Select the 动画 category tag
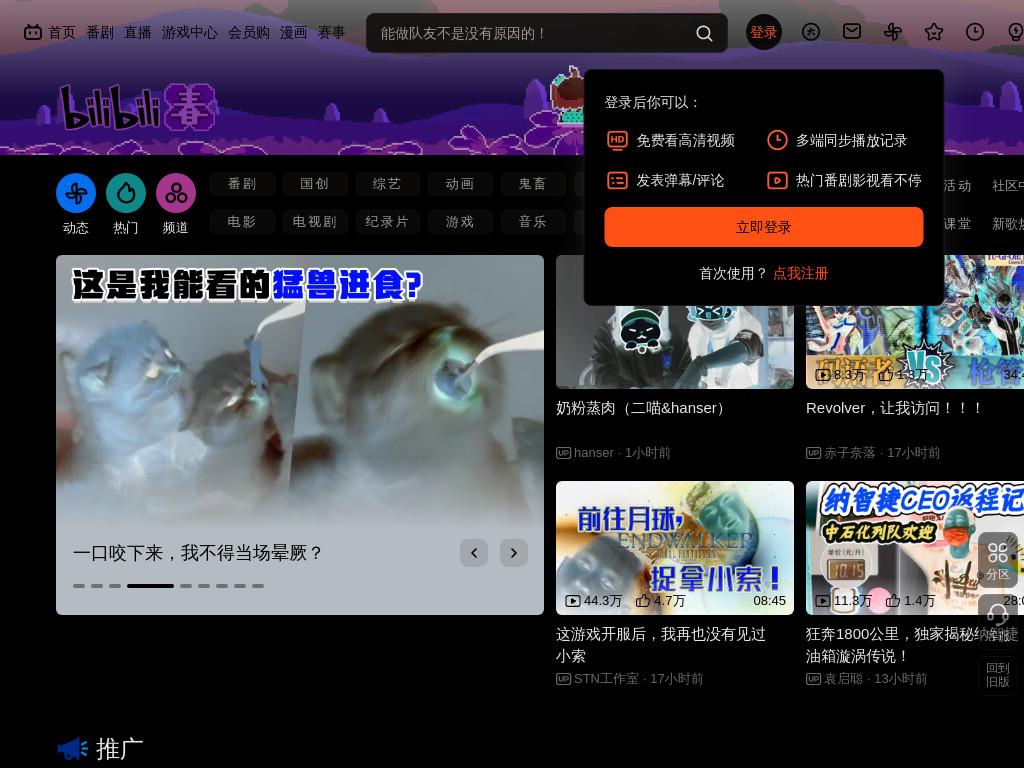Image resolution: width=1024 pixels, height=768 pixels. point(460,184)
